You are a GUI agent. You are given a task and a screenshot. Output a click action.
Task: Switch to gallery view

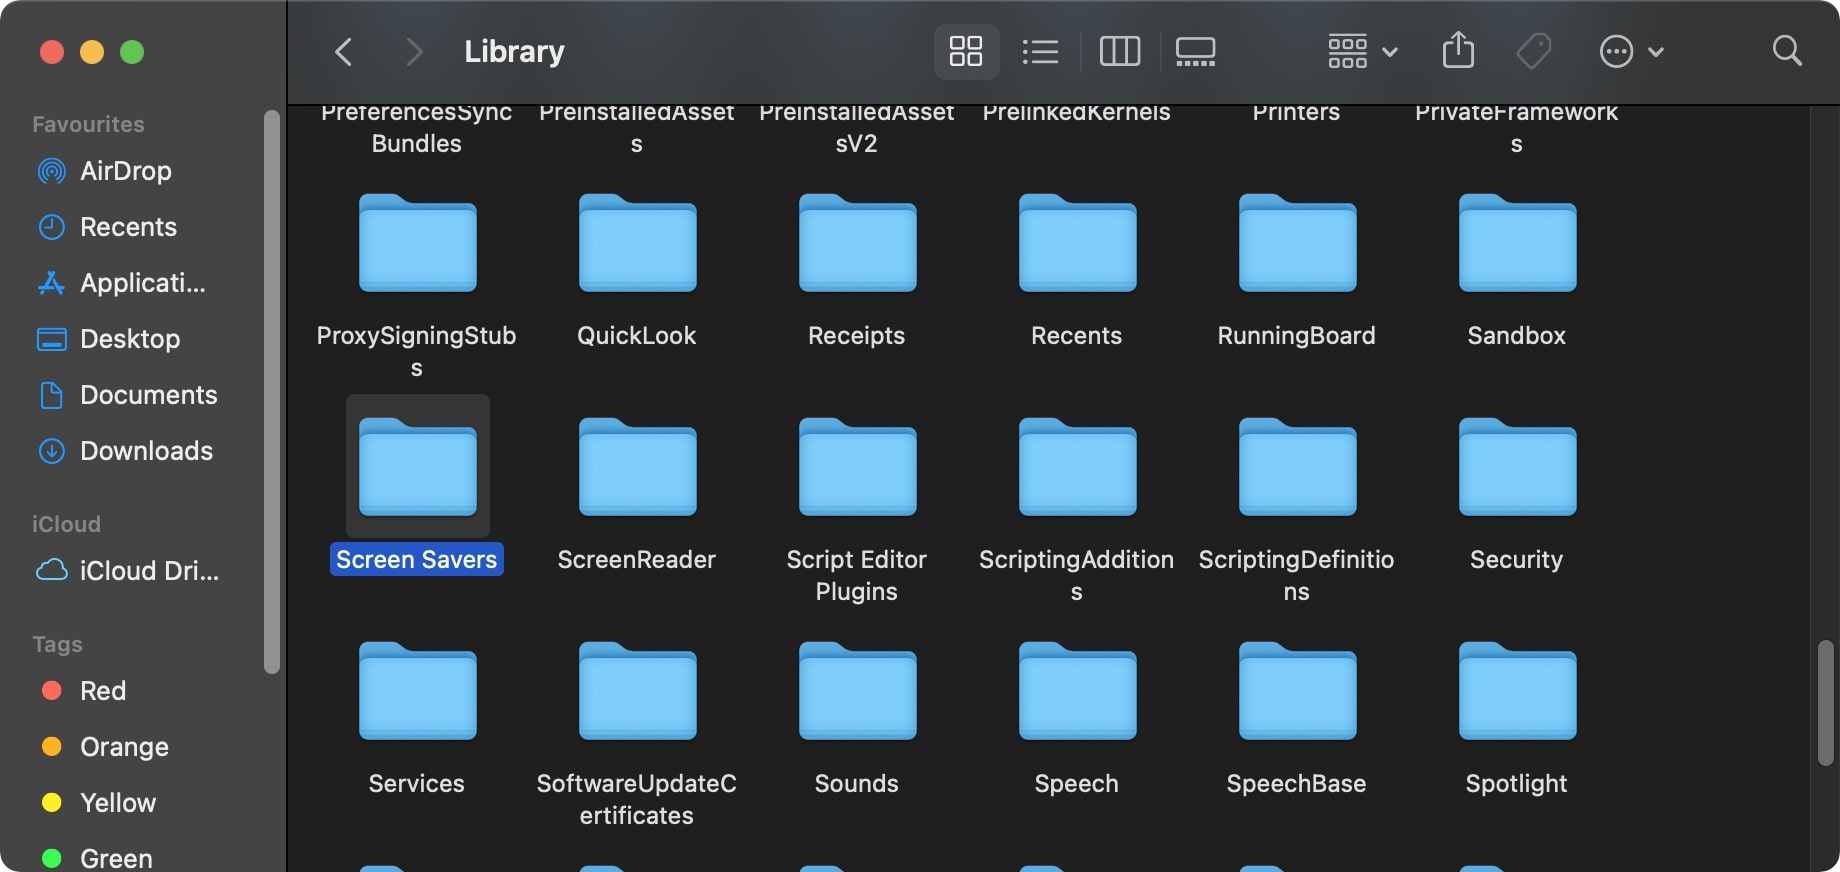click(x=1195, y=51)
